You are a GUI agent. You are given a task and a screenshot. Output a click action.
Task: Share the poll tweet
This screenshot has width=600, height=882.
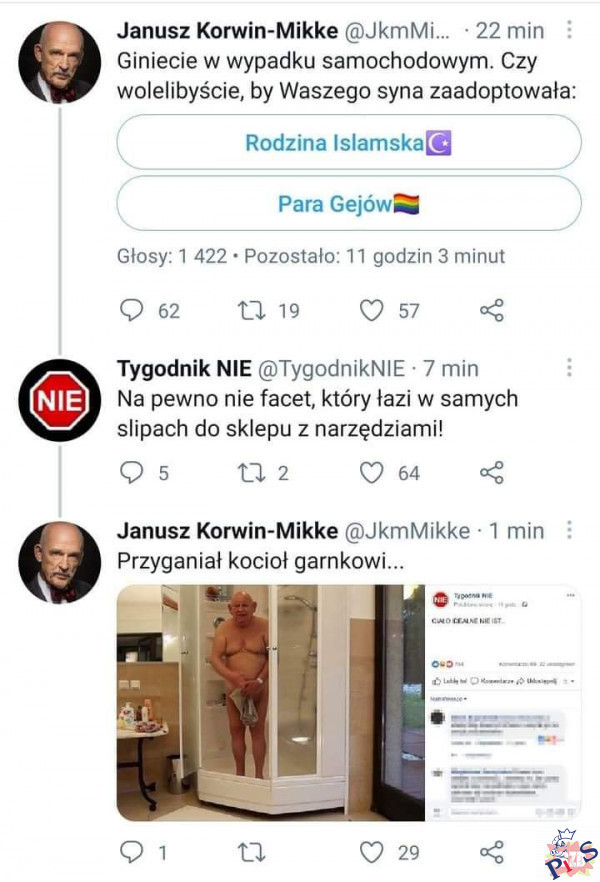tap(491, 311)
